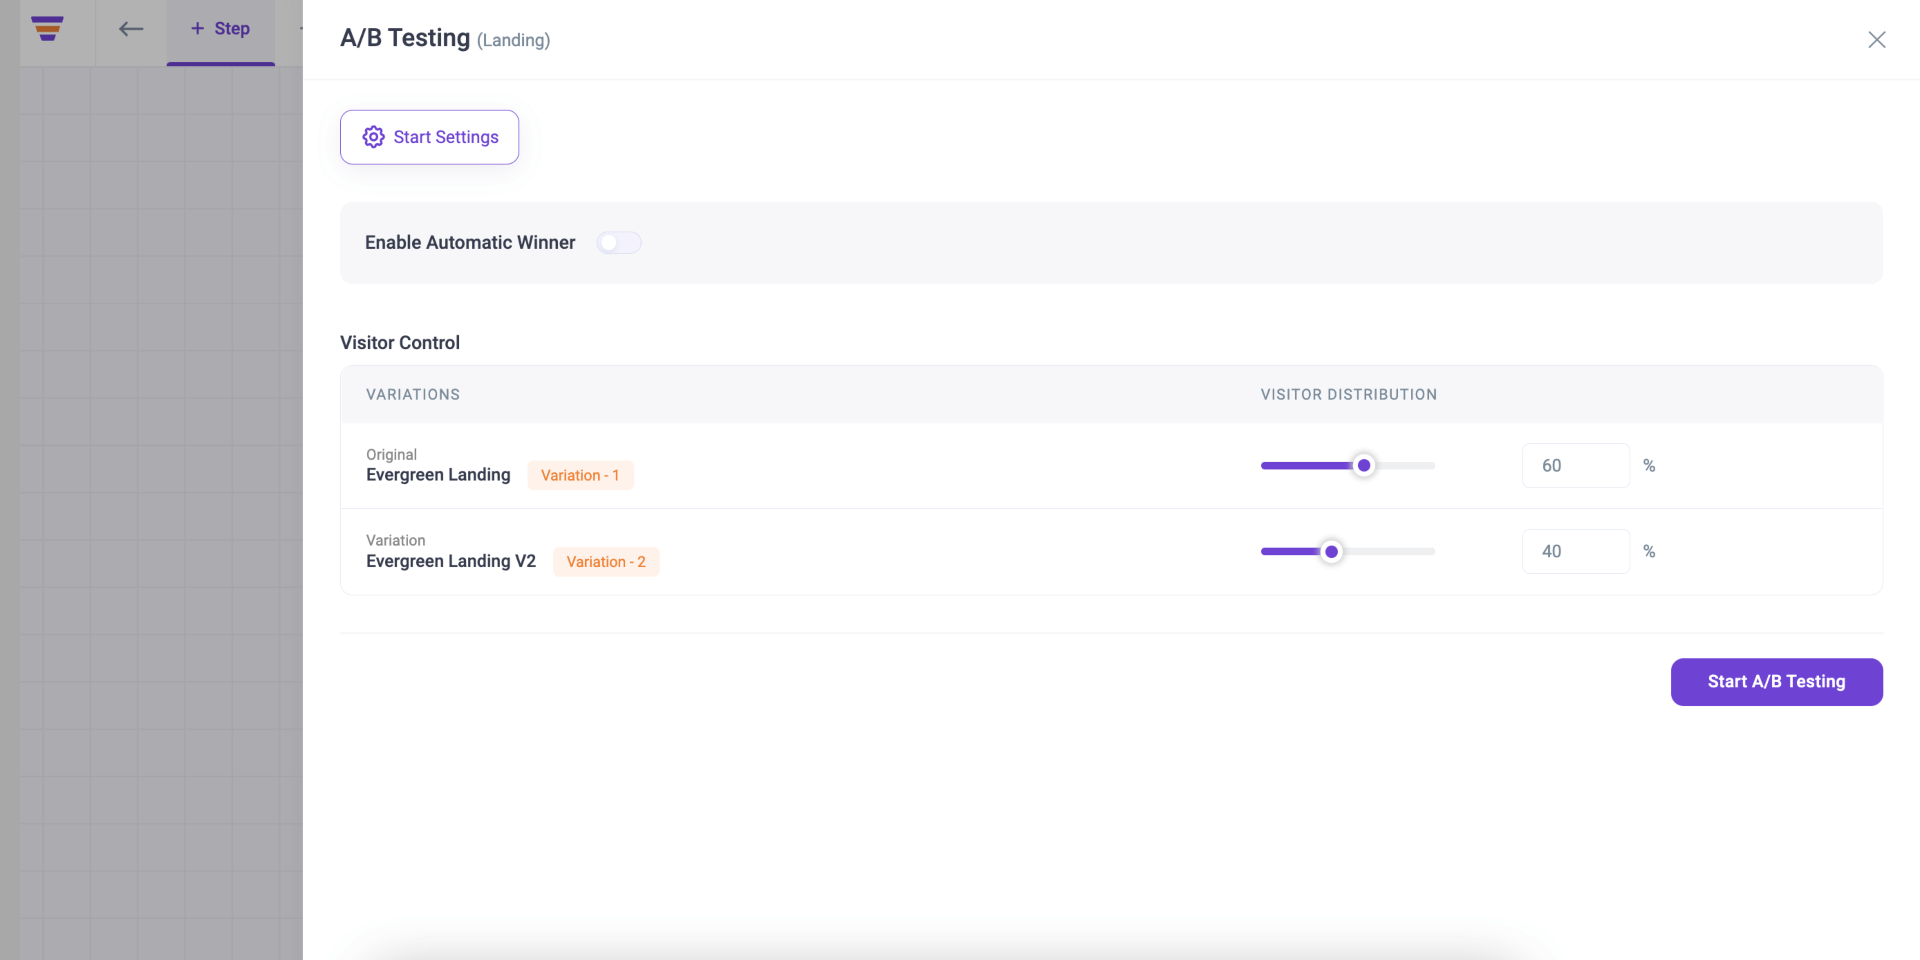The width and height of the screenshot is (1920, 960).
Task: Click the Evergreen Landing original name
Action: (438, 475)
